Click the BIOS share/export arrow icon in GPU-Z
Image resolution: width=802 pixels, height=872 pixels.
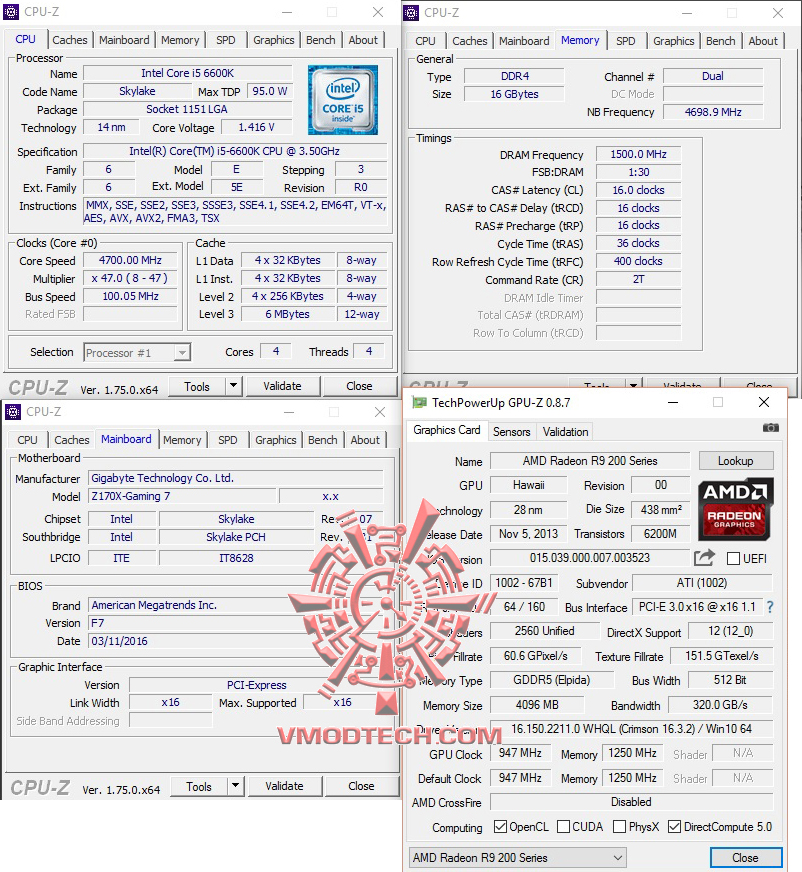[x=704, y=557]
